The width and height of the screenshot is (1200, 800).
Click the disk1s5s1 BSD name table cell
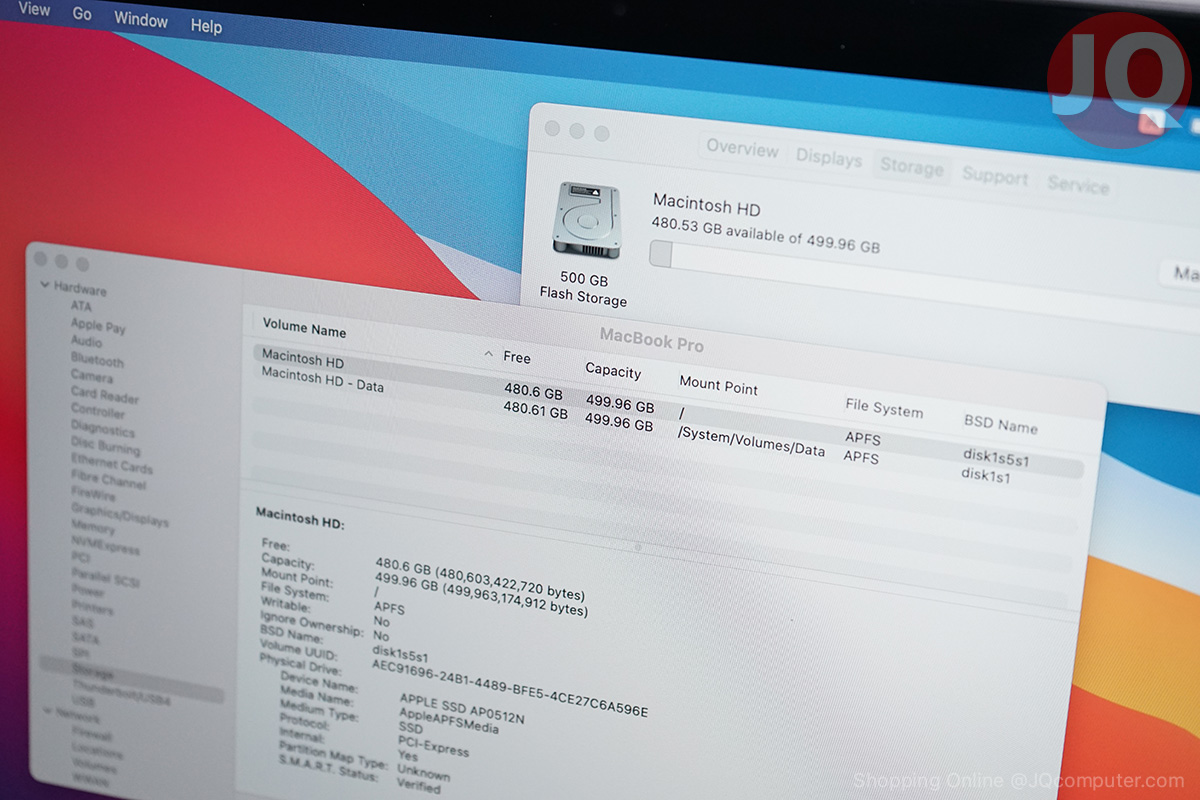(996, 457)
